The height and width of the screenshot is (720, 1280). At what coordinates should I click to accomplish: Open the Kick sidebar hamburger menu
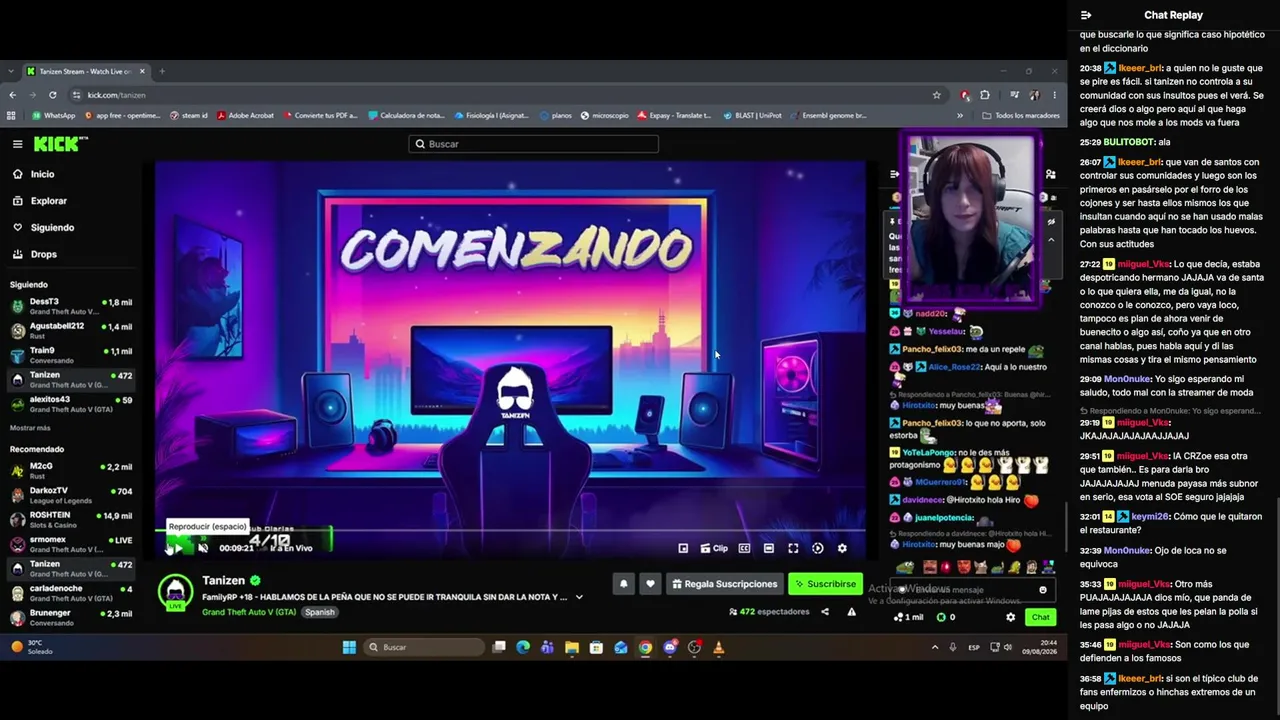17,144
